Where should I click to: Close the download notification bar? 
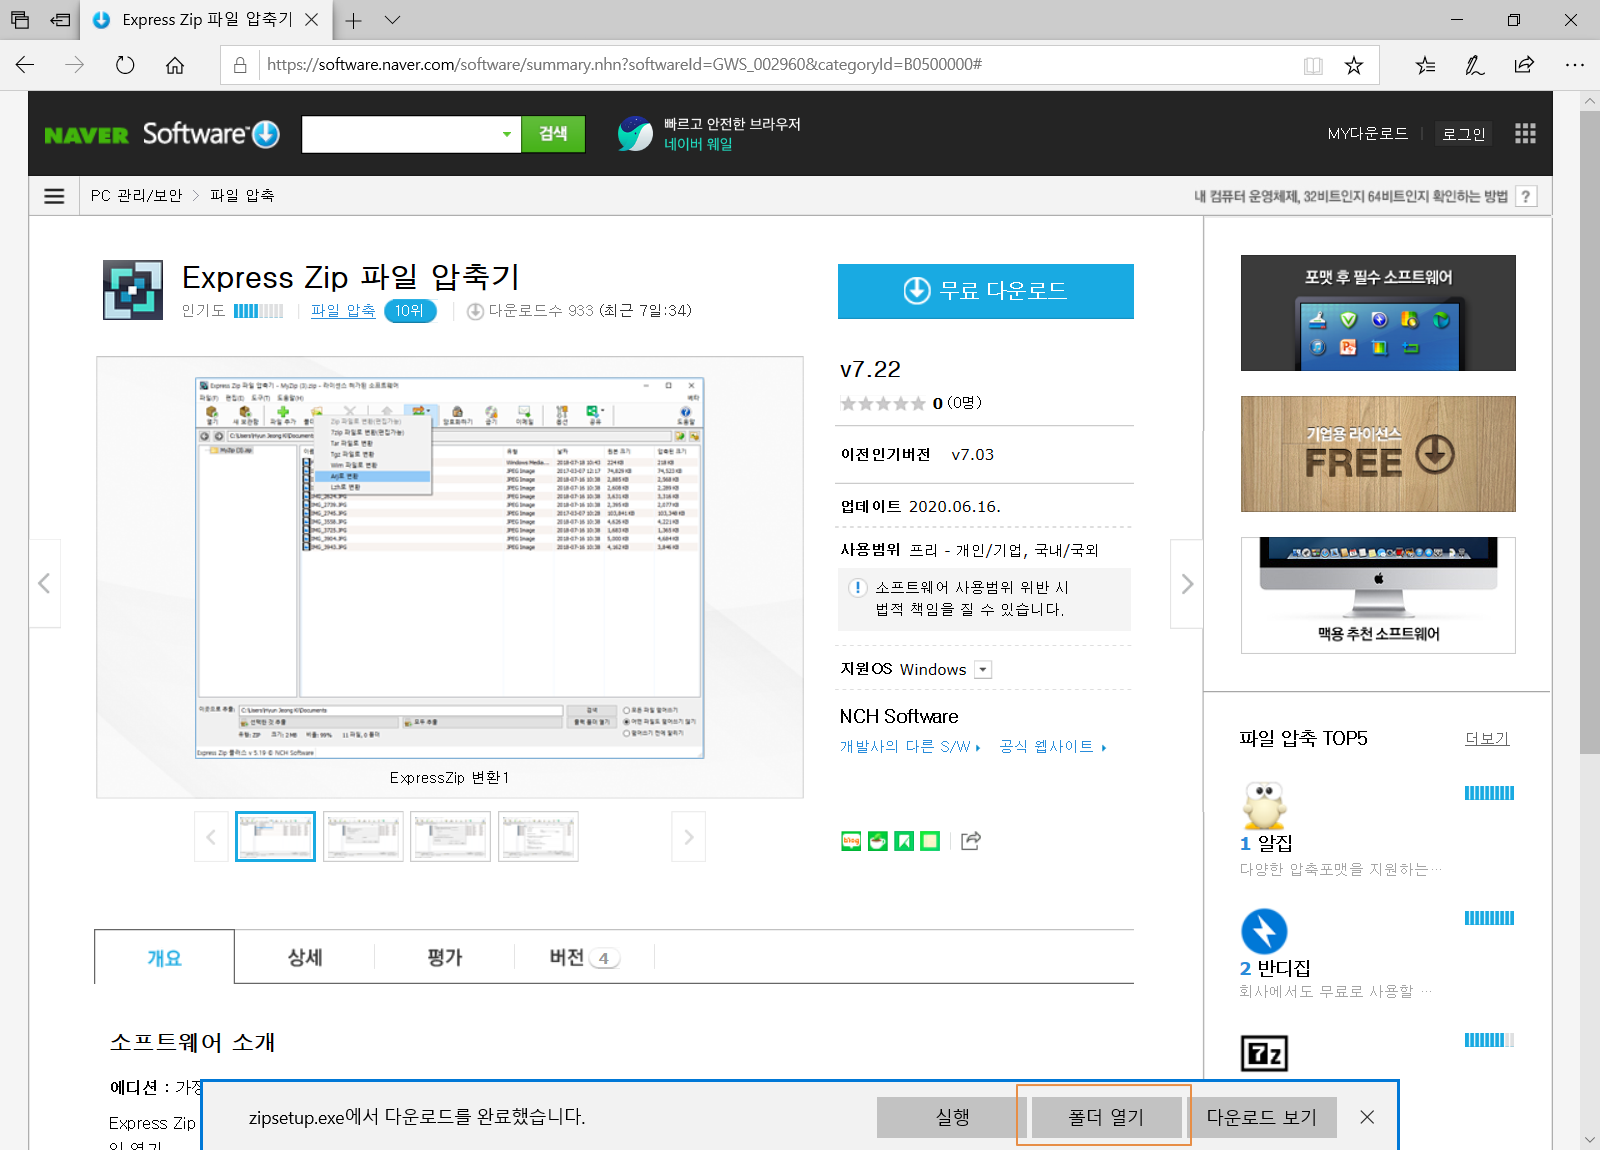tap(1367, 1117)
